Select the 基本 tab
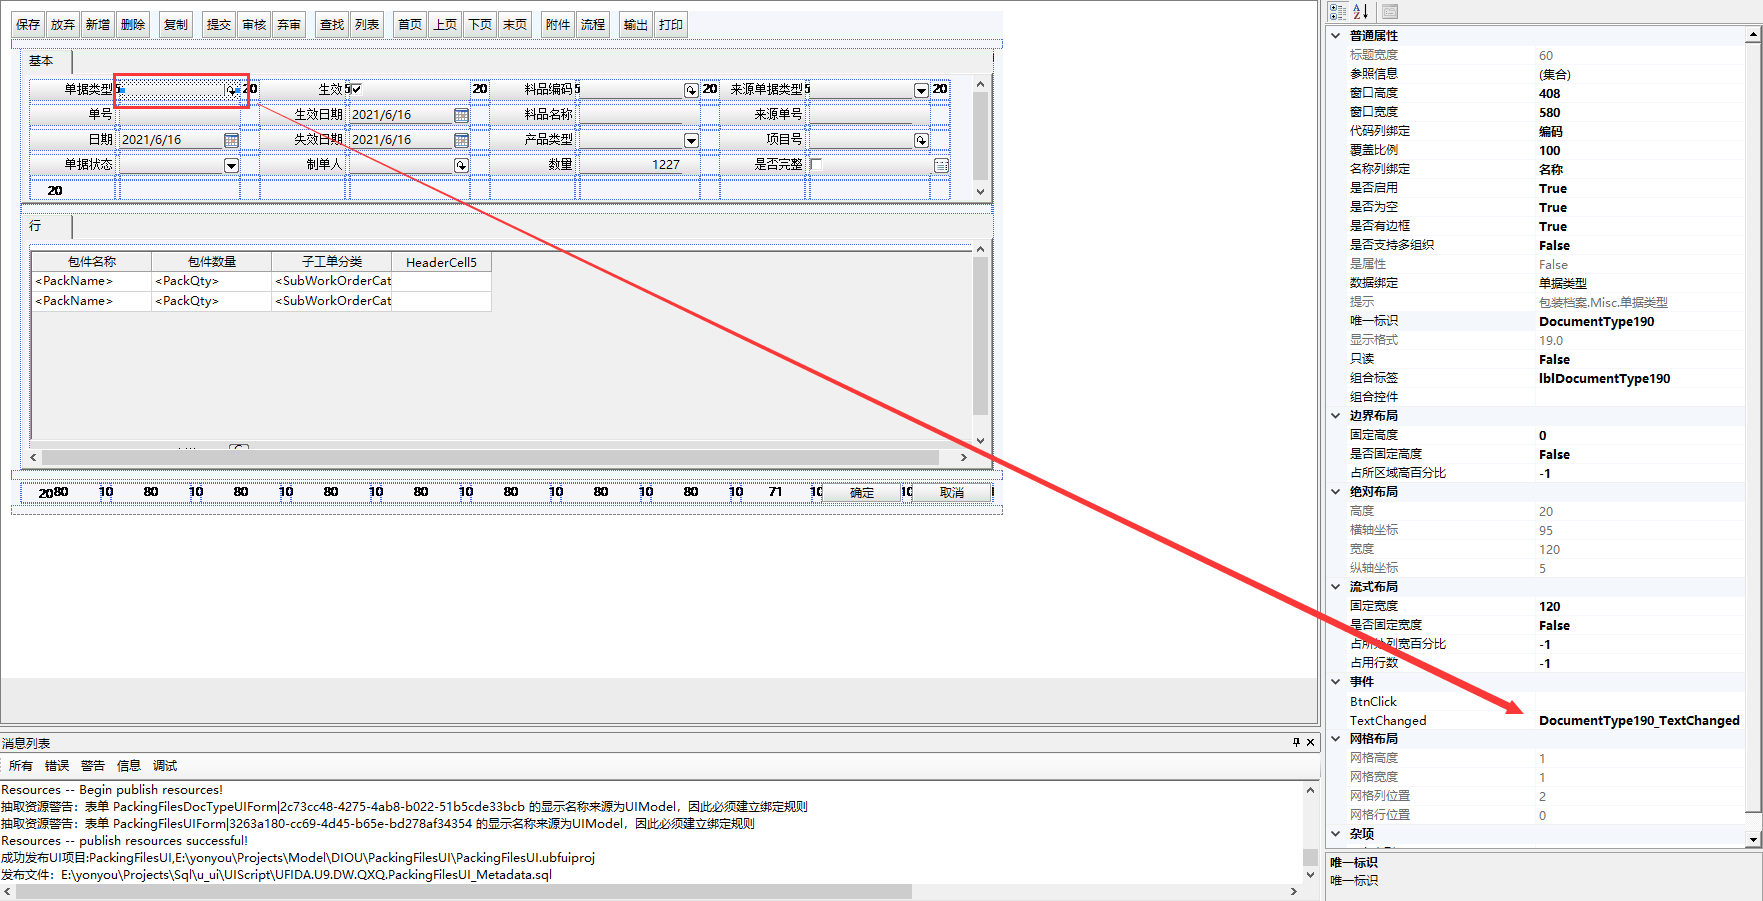The width and height of the screenshot is (1763, 901). 41,61
